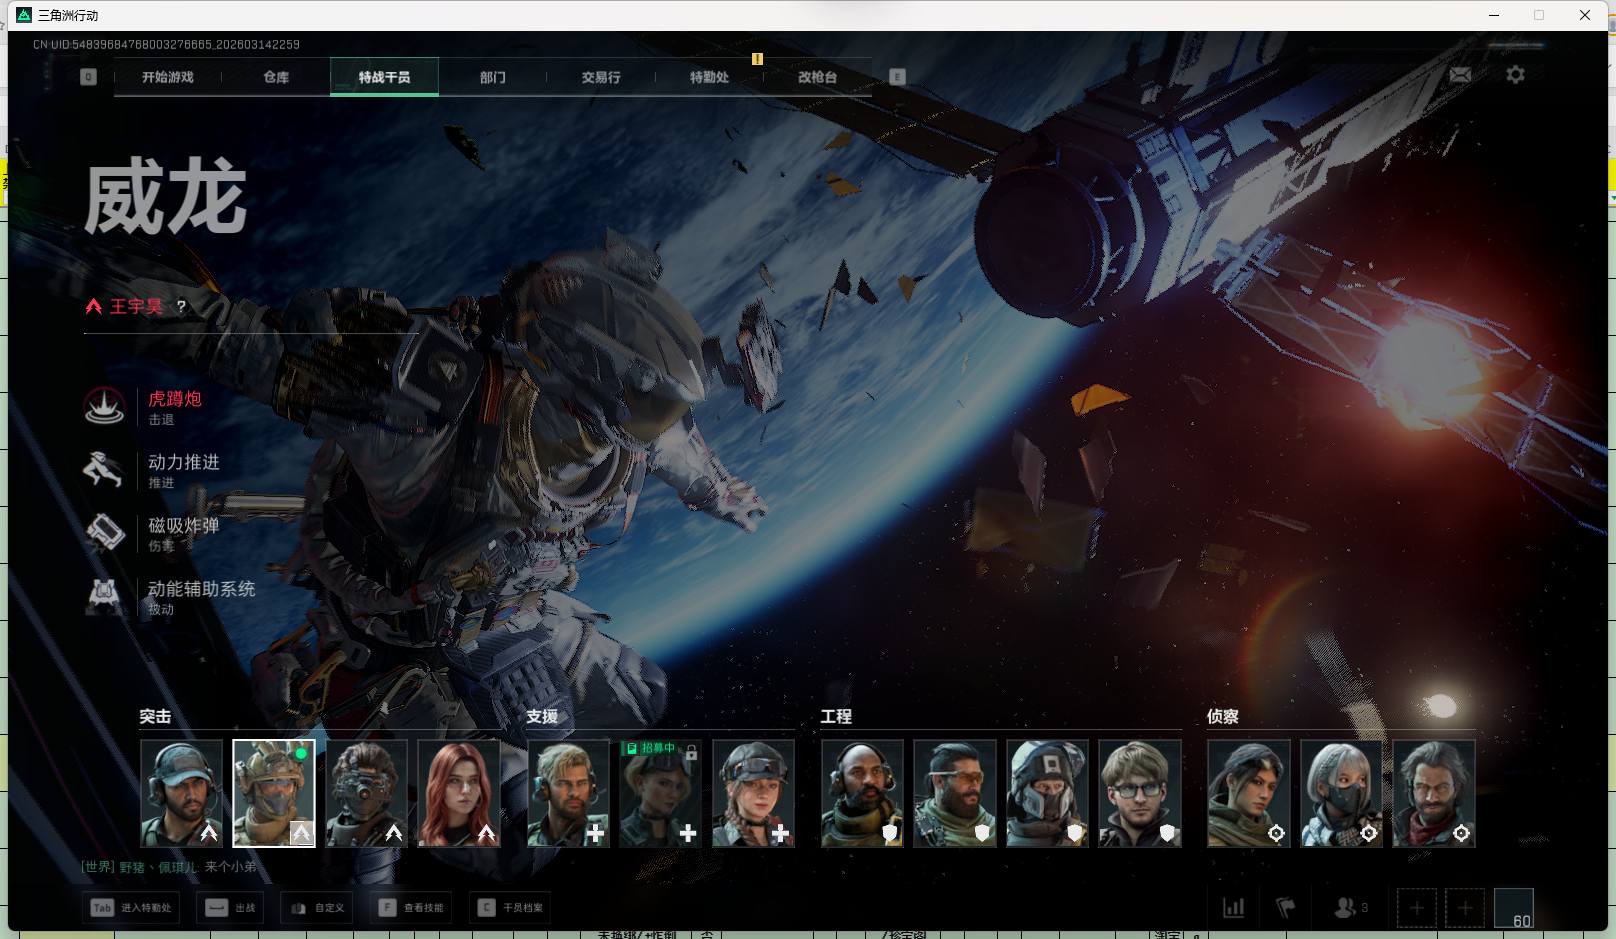The image size is (1616, 939).
Task: Click the F 查看技能 button
Action: pos(411,908)
